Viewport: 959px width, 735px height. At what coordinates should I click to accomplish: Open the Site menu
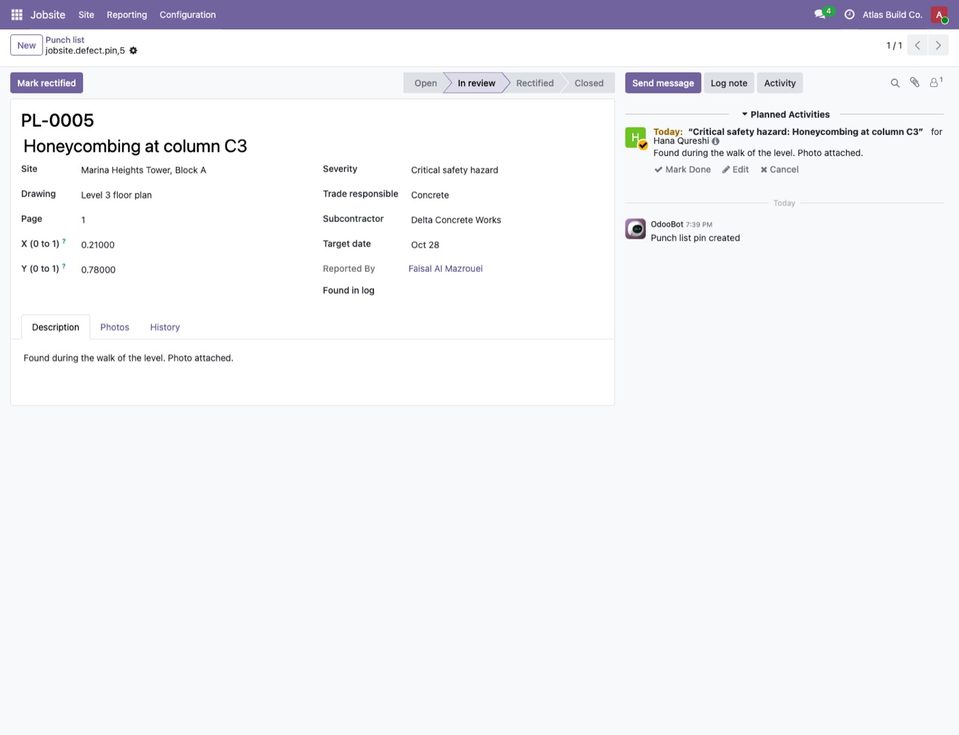[x=86, y=15]
